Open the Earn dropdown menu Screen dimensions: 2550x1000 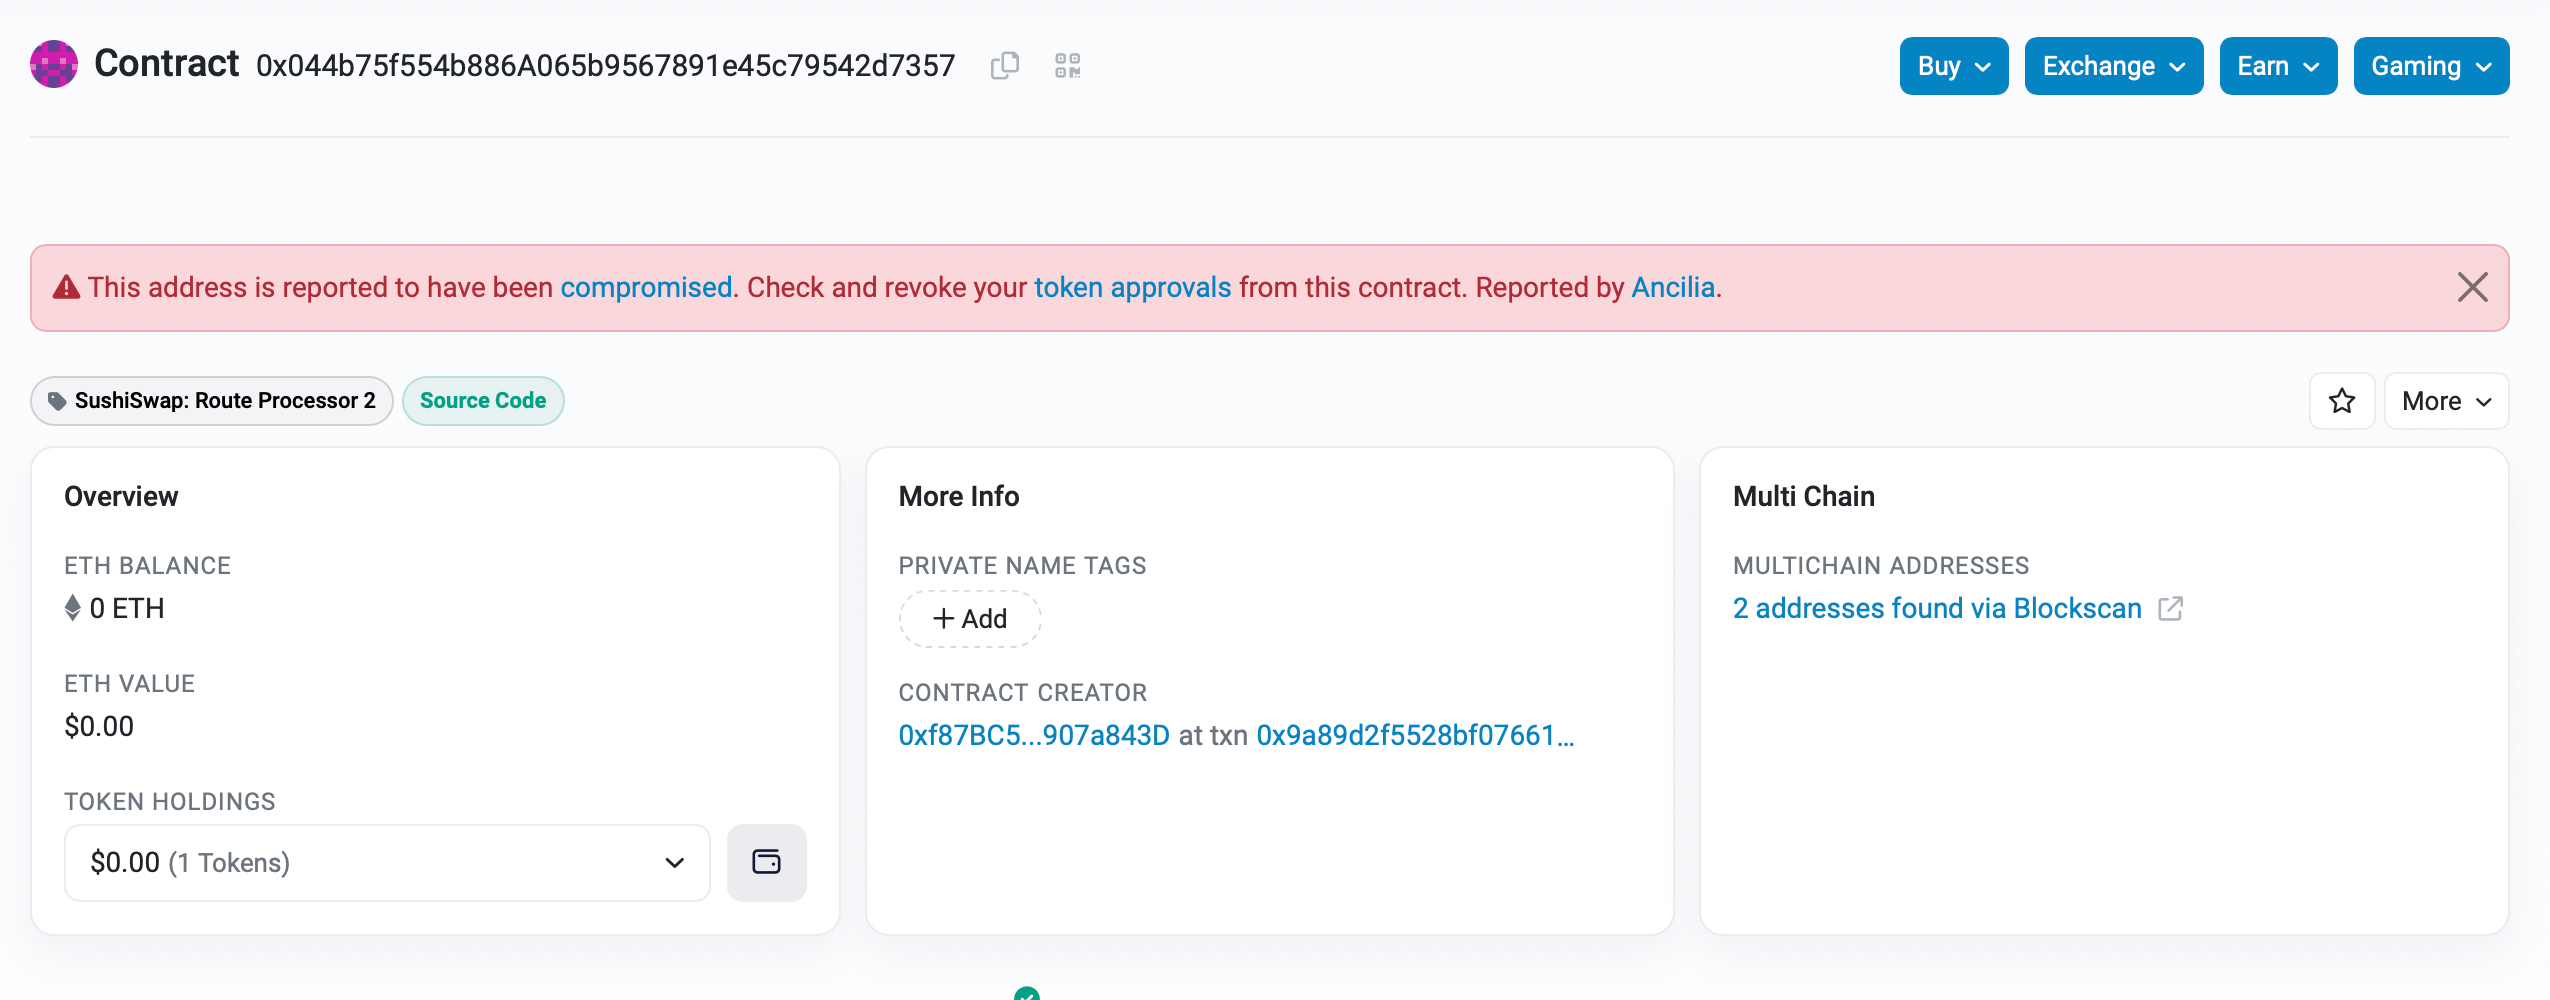(2277, 66)
